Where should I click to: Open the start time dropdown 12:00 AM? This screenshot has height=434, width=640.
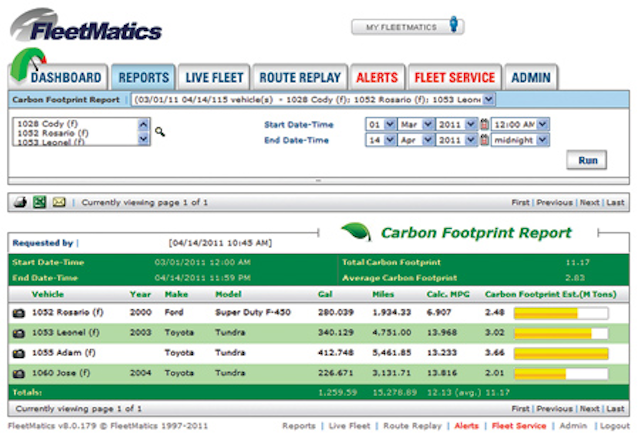coord(520,124)
